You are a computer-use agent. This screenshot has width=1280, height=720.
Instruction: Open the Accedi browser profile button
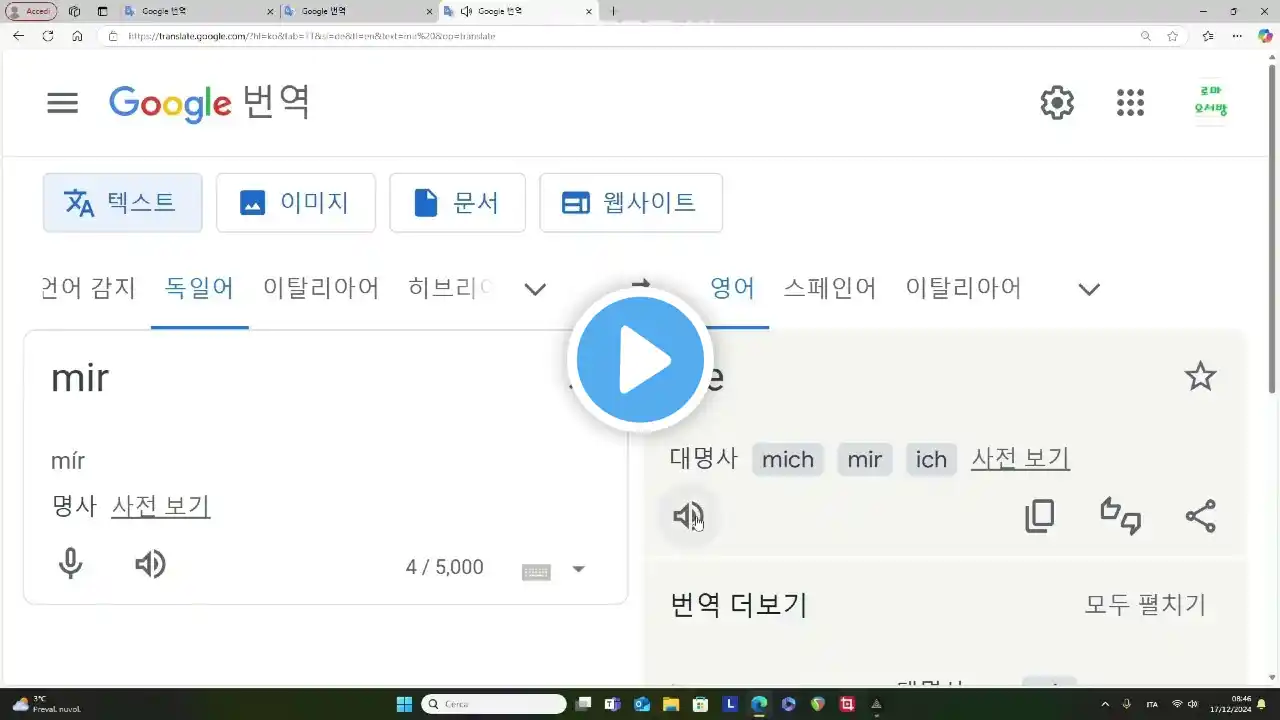31,11
